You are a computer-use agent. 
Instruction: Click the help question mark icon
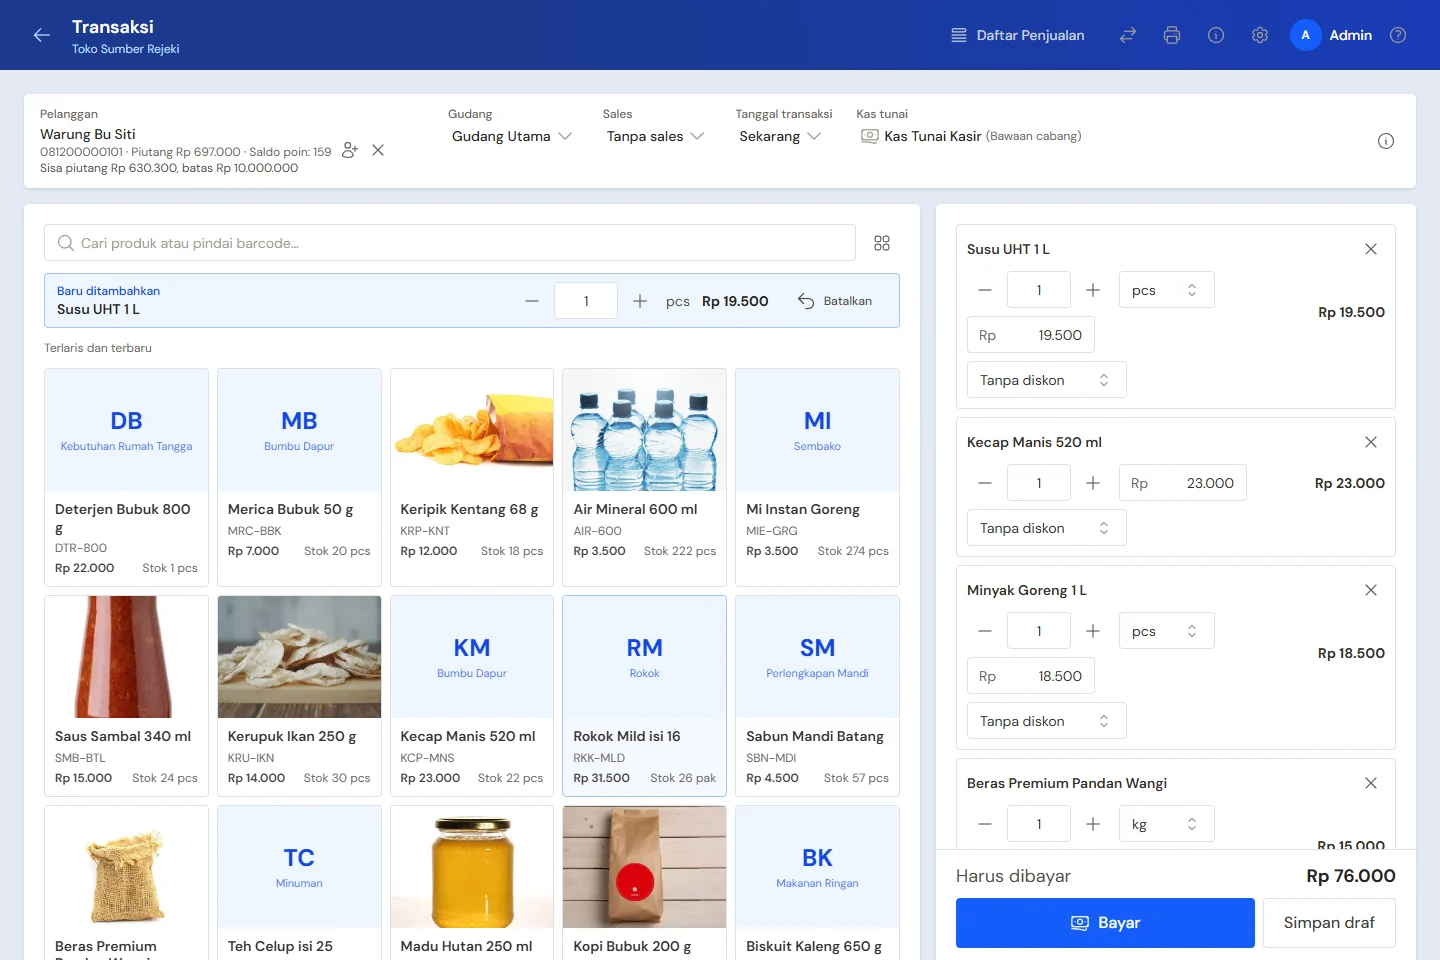tap(1398, 35)
